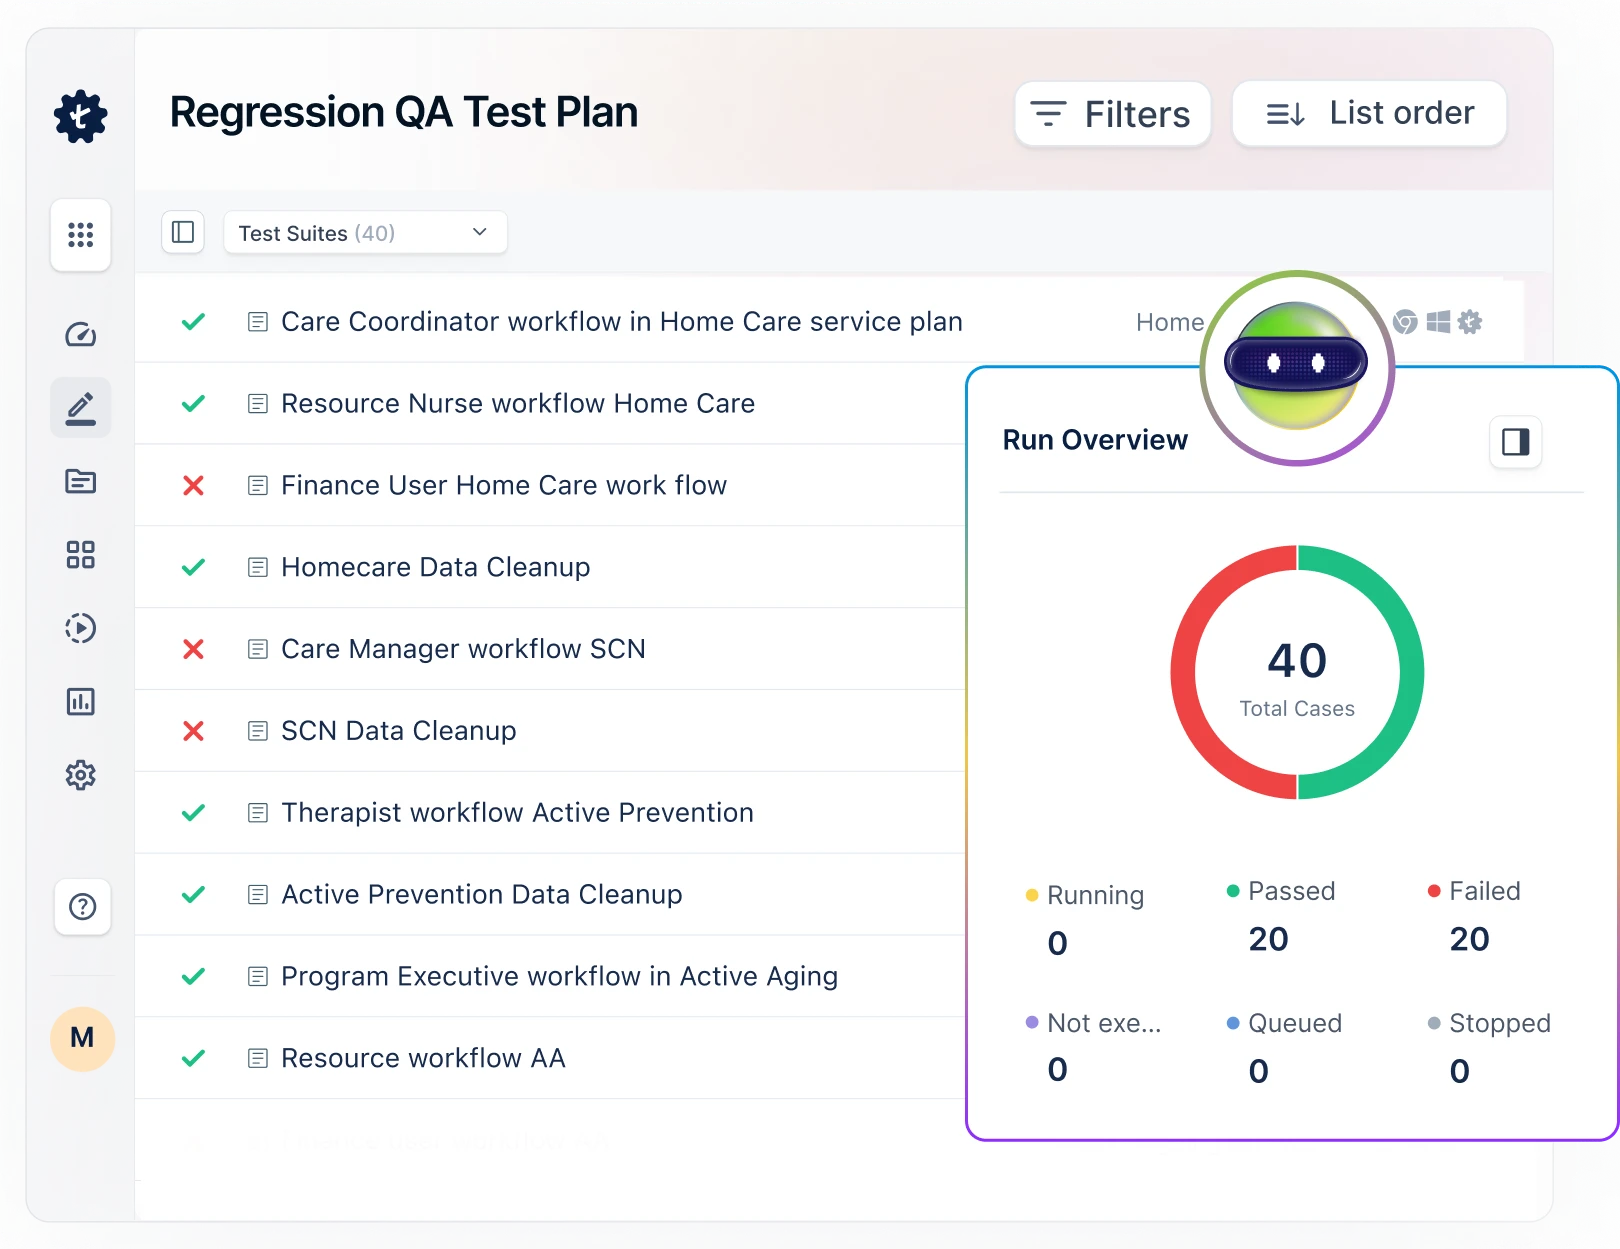Click the Windows icon next to Chrome
The width and height of the screenshot is (1620, 1249).
point(1438,322)
